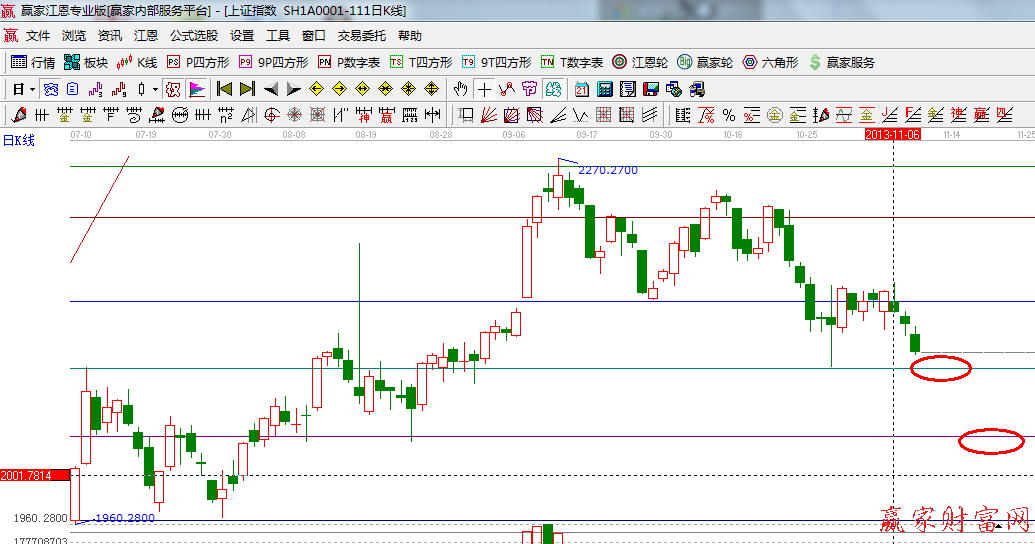The image size is (1035, 544).
Task: Expand the 日 period dropdown arrow
Action: click(x=32, y=89)
